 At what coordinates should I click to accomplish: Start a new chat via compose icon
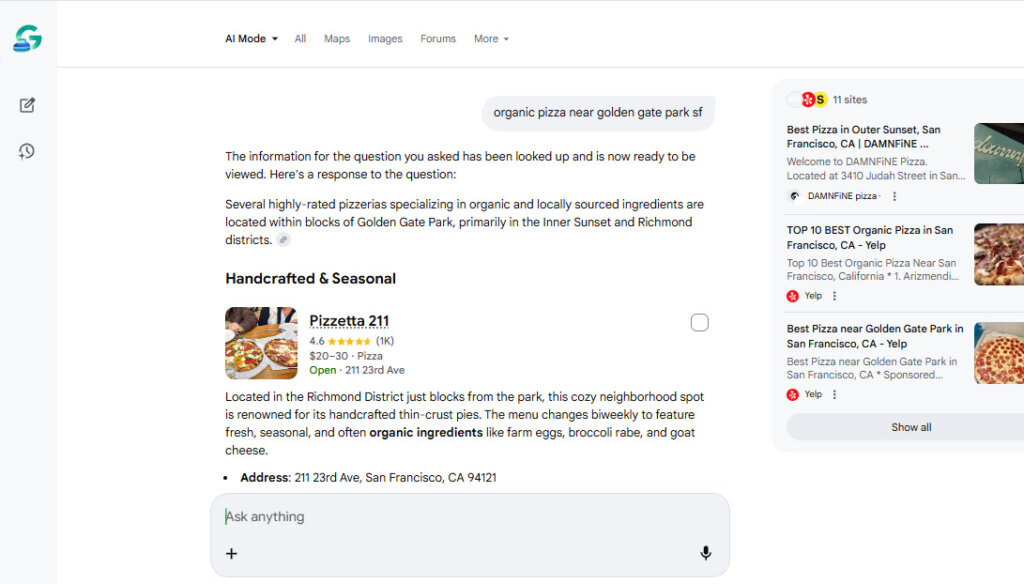pyautogui.click(x=27, y=105)
